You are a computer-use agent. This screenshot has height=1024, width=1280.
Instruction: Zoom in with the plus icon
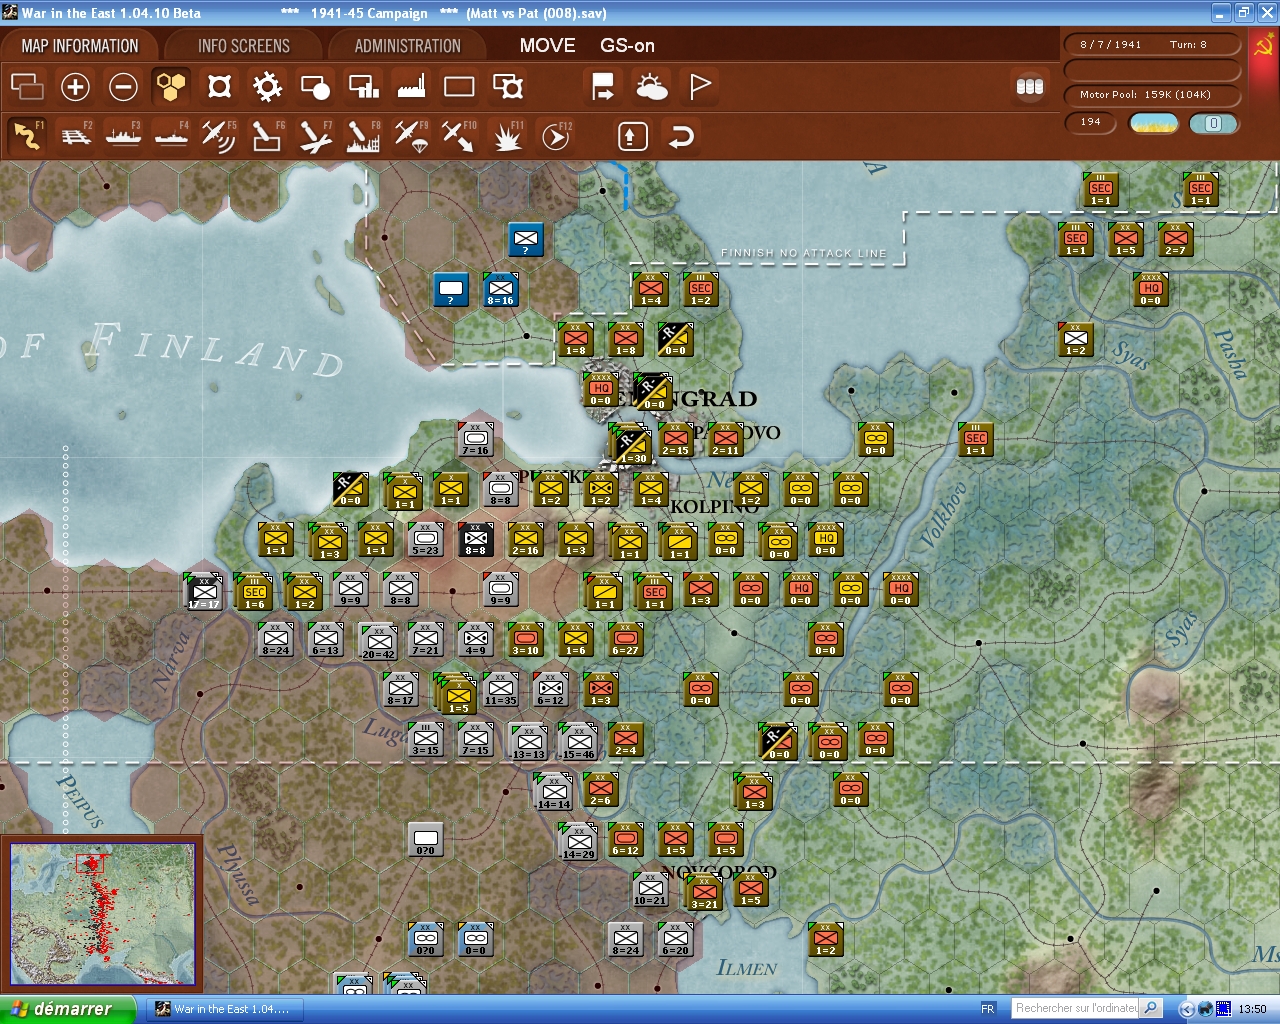[75, 87]
